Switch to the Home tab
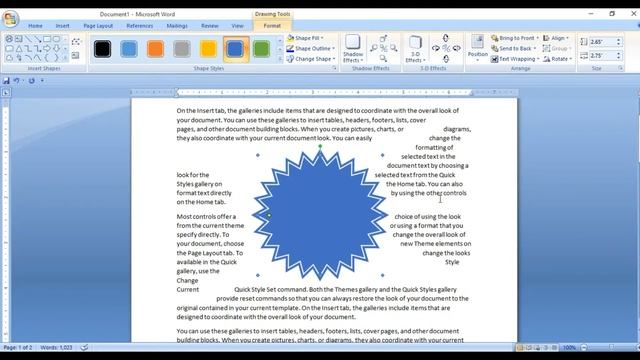The image size is (640, 360). (36, 26)
